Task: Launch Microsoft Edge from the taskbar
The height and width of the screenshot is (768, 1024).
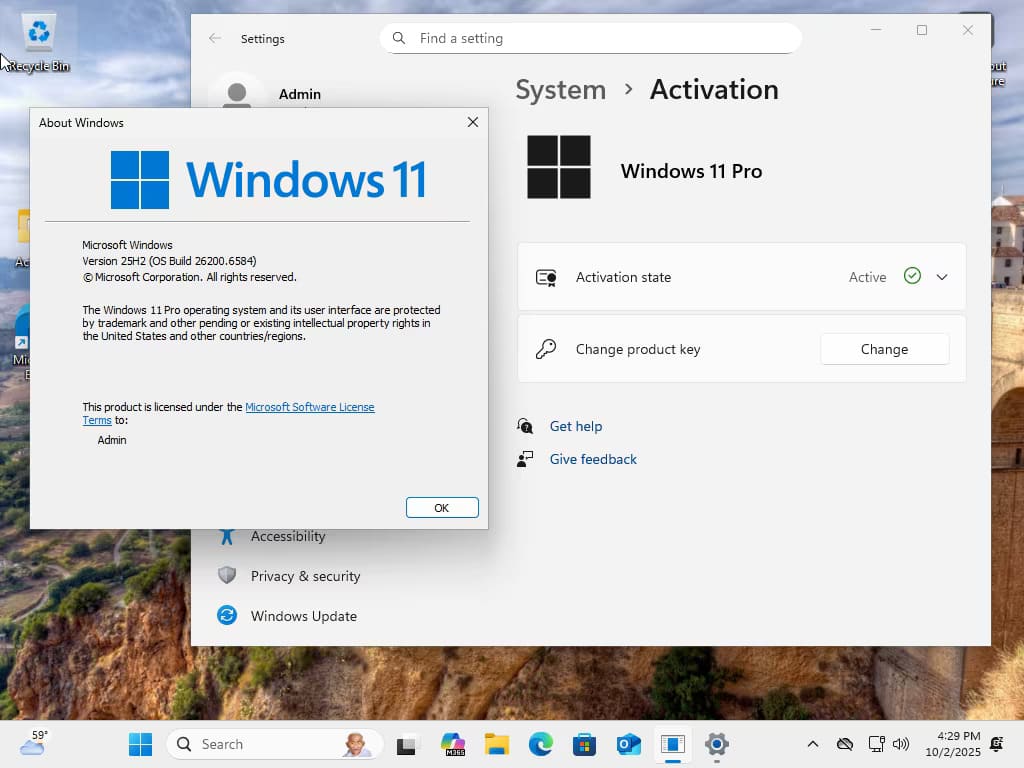Action: click(x=541, y=744)
